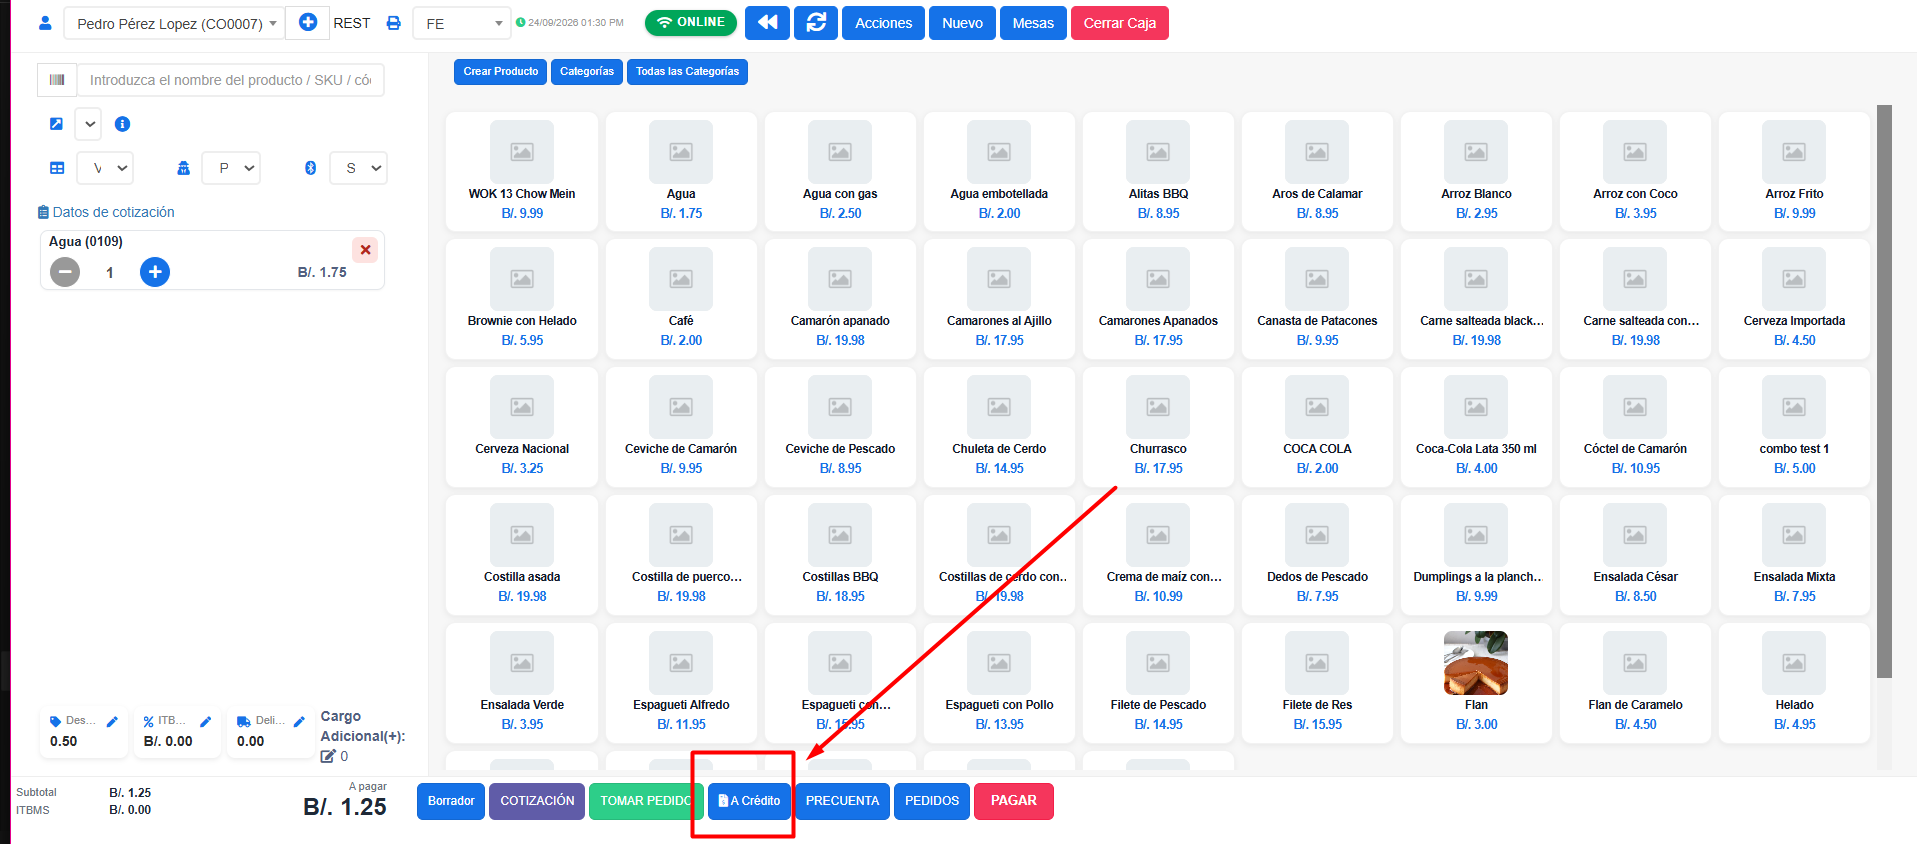Edit the discount amount pencil icon
Viewport: 1917px width, 844px height.
tap(112, 721)
